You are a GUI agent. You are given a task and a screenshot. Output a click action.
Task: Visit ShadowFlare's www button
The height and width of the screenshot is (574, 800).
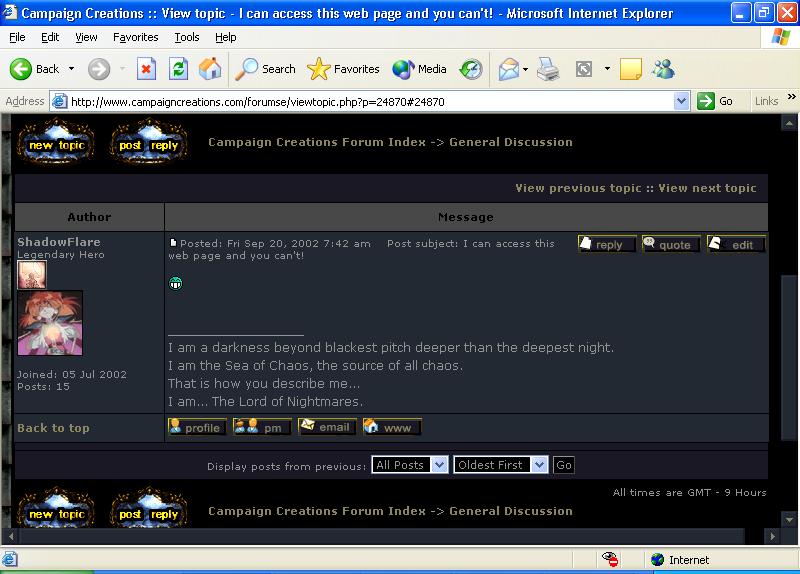(x=392, y=427)
